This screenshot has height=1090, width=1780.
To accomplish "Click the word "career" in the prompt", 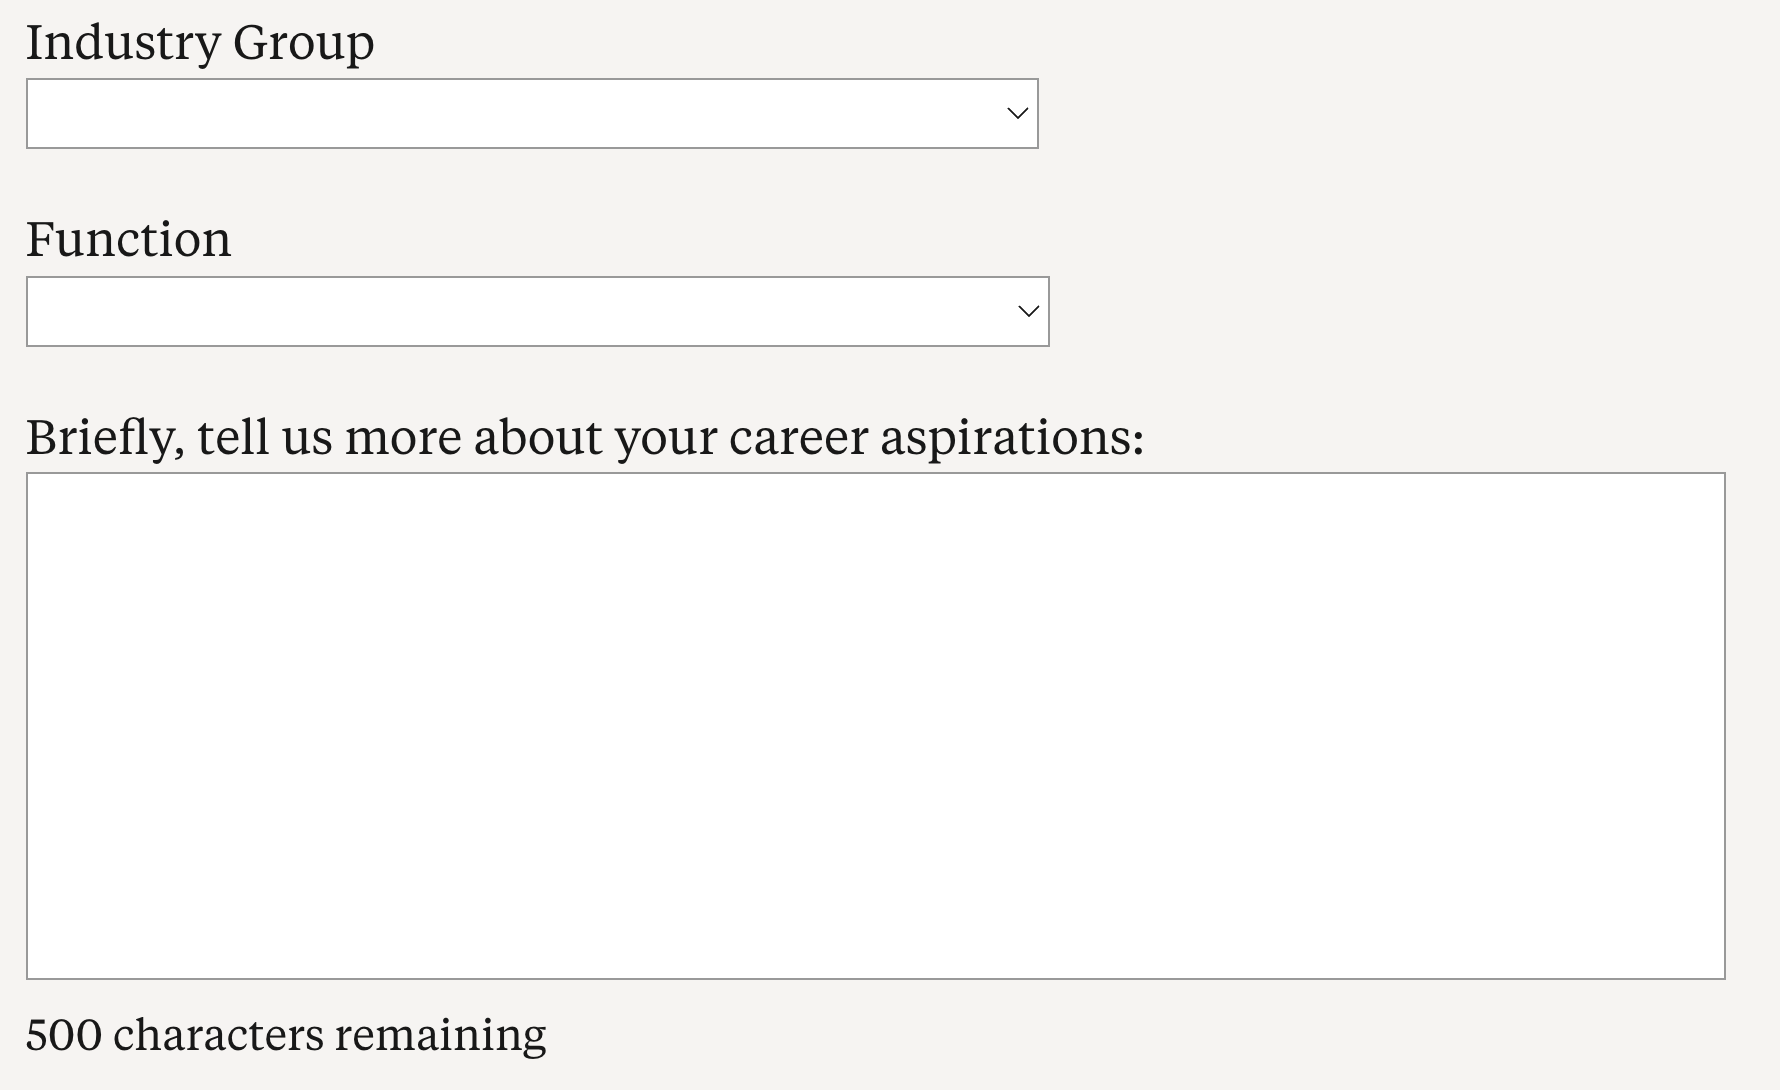I will (798, 438).
